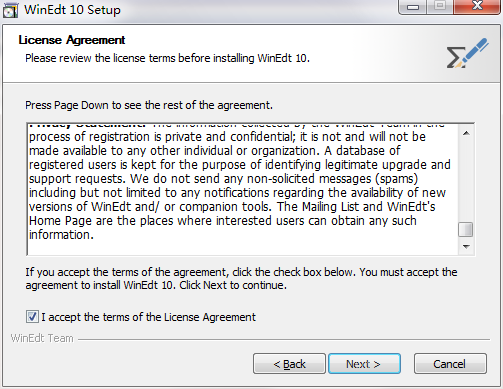The height and width of the screenshot is (389, 503).
Task: Click the 'License Agreement' heading
Action: [72, 40]
